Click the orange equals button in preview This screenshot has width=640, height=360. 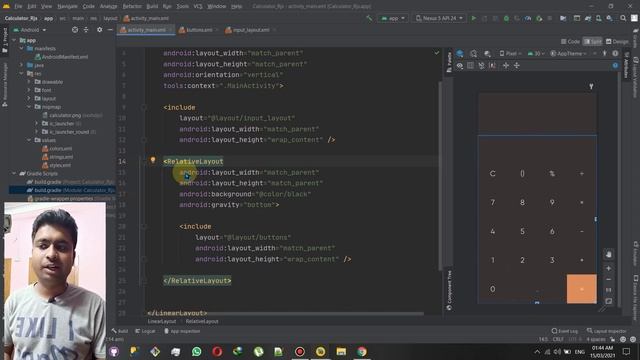pos(582,289)
